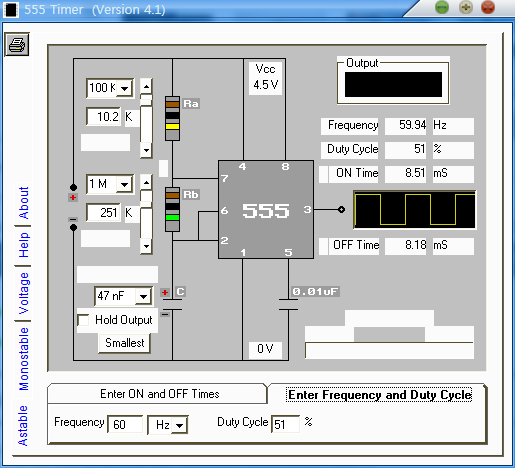Click the Ra value field showing 10.2
This screenshot has width=515, height=468.
[104, 116]
